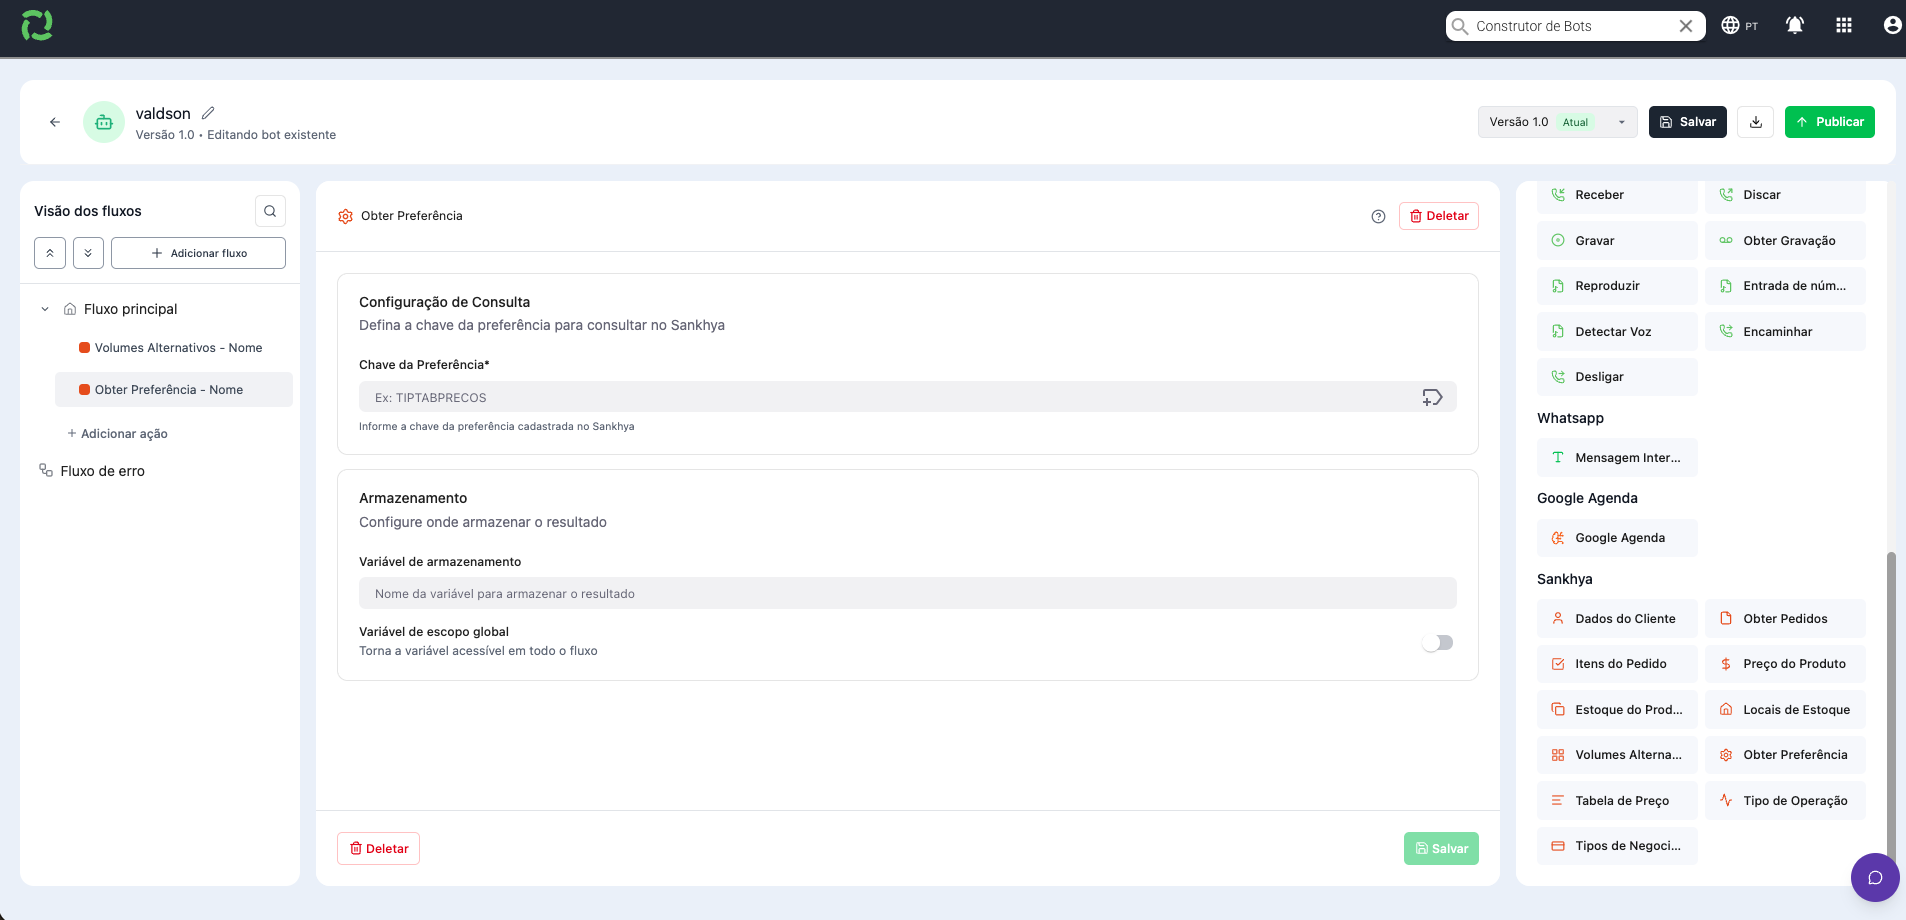Click Adicionar fluxo button
The height and width of the screenshot is (920, 1906).
coord(198,253)
